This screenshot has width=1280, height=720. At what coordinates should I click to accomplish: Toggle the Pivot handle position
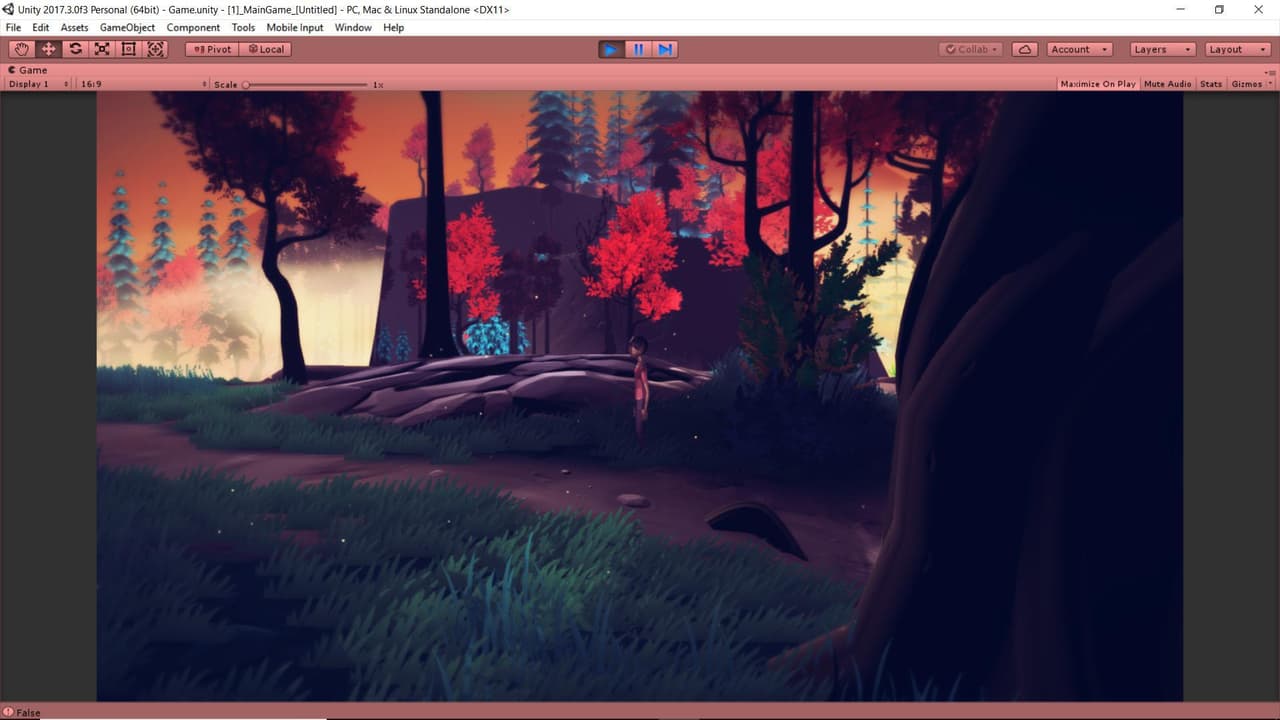coord(212,49)
